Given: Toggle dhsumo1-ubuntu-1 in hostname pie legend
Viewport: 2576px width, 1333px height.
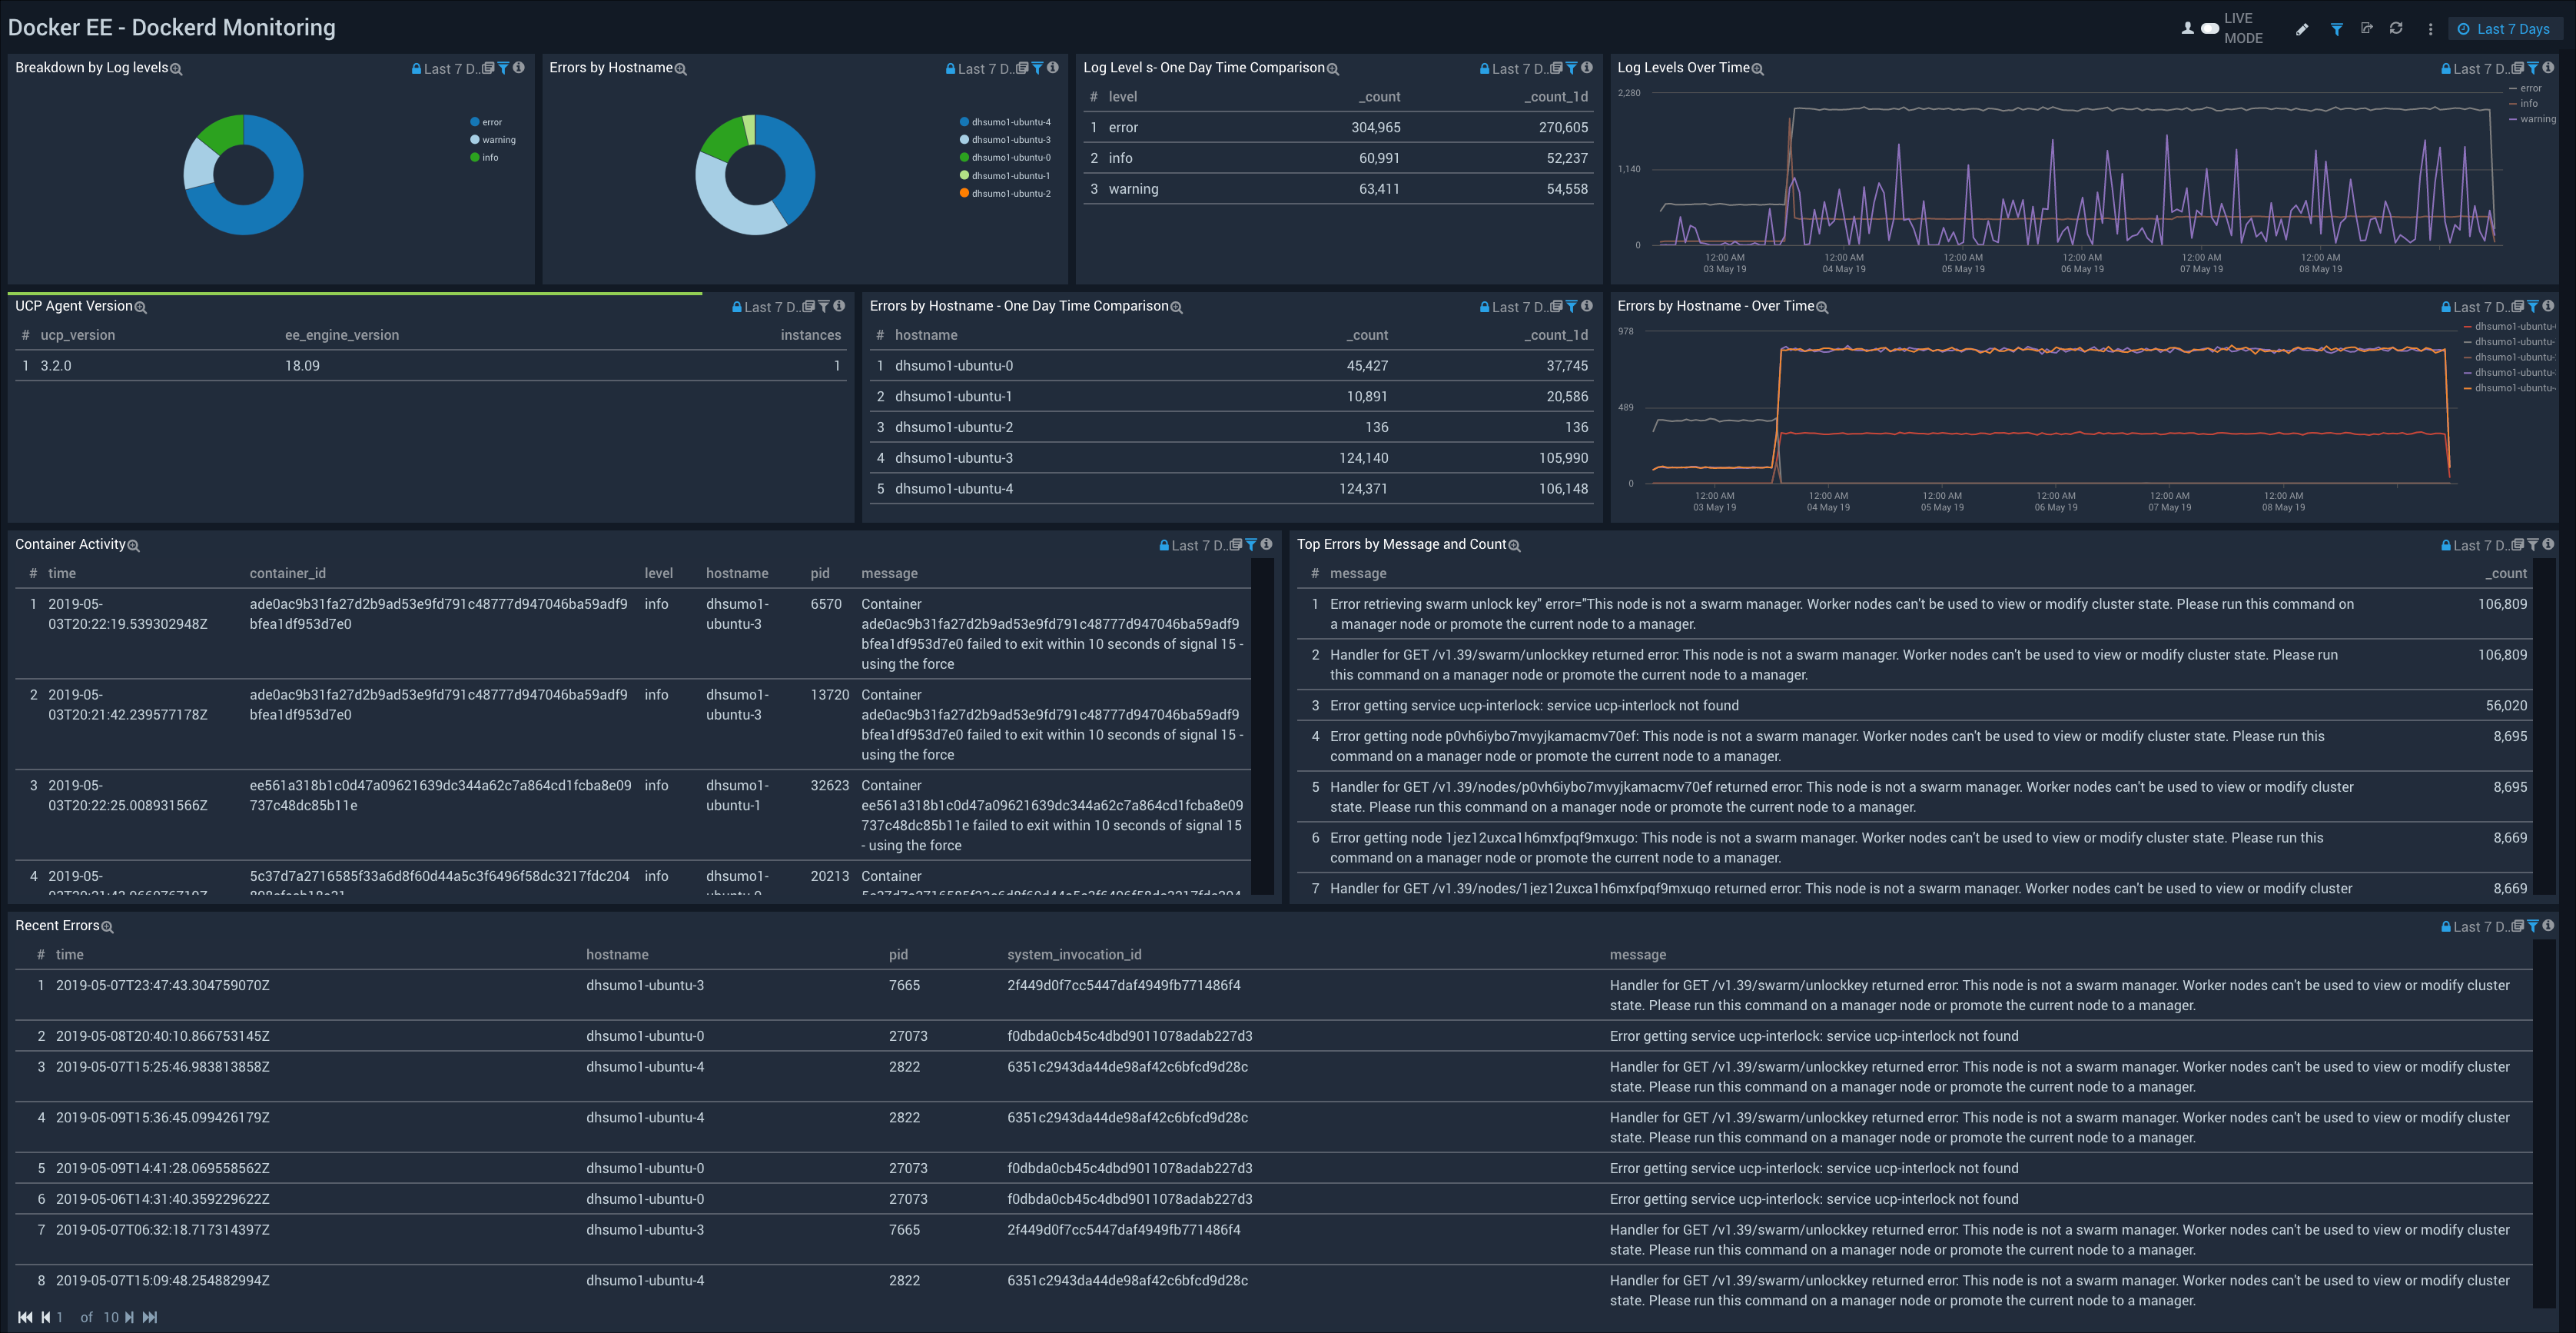Looking at the screenshot, I should click(x=1005, y=175).
